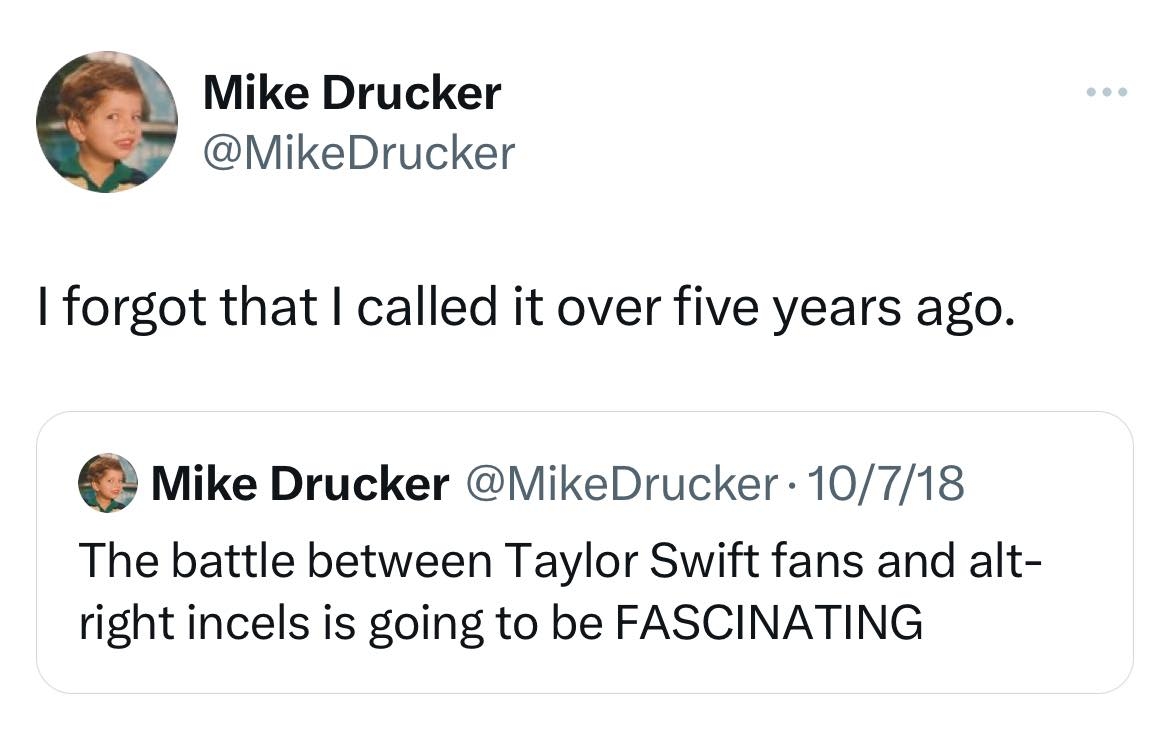Click the @MikeDrucker handle under the top name

(358, 153)
